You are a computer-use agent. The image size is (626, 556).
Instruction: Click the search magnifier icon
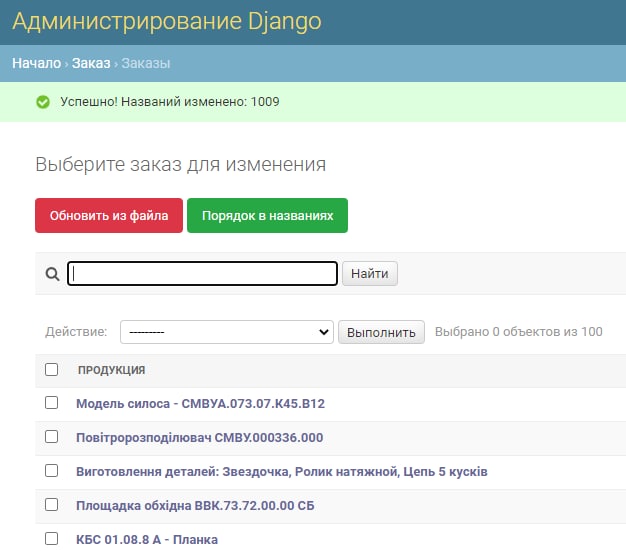52,274
